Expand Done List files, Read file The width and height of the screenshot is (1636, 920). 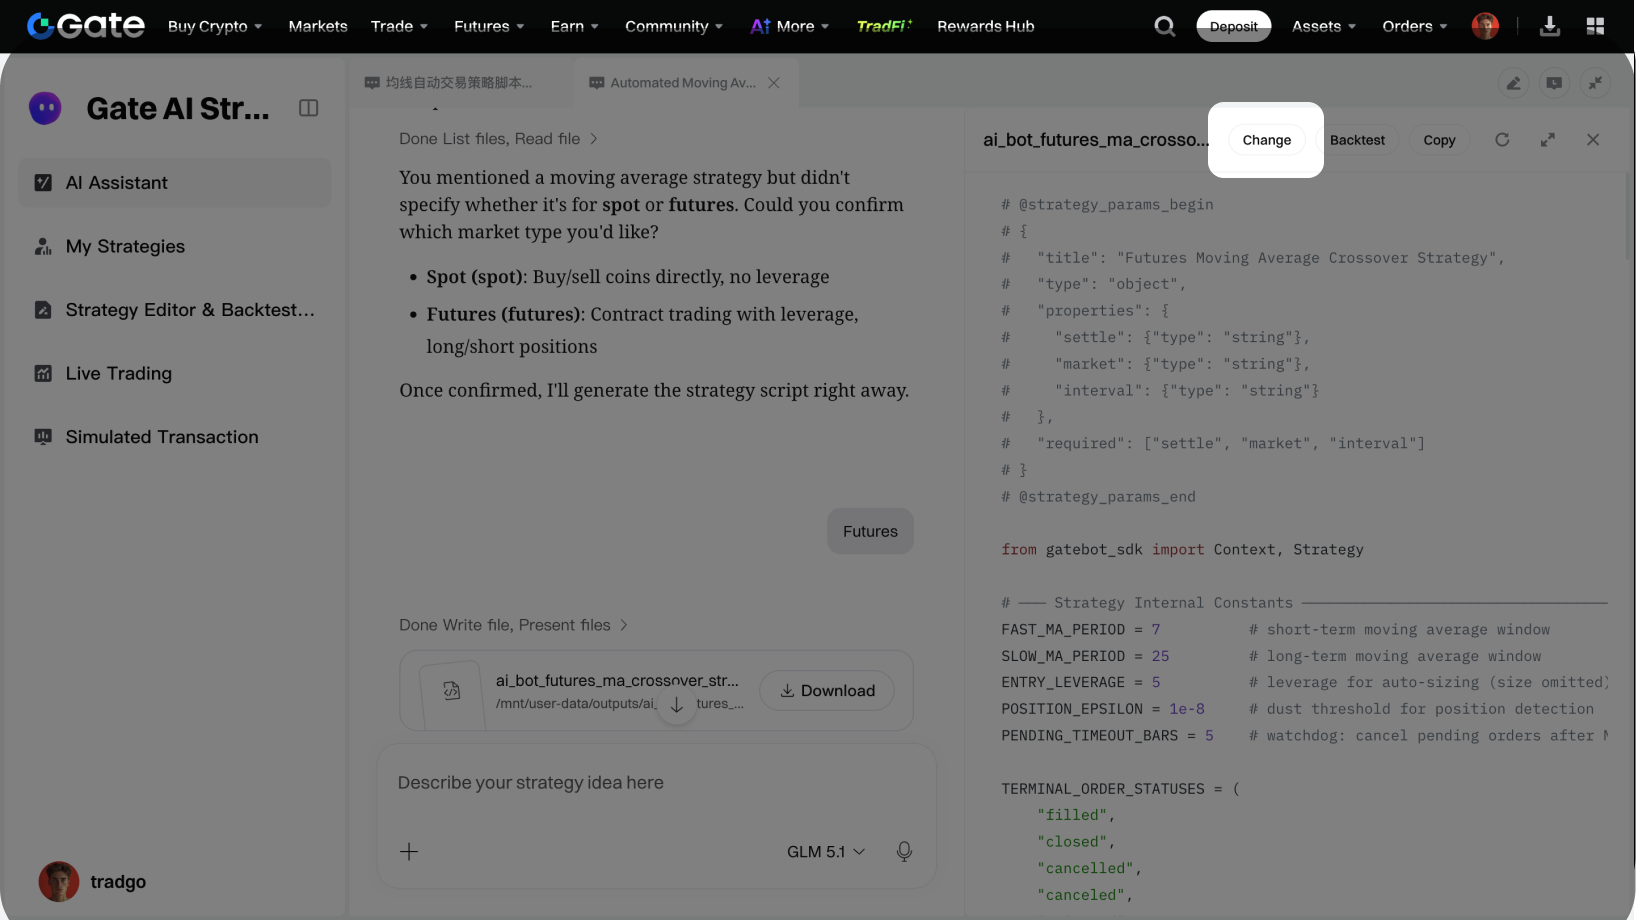[x=498, y=139]
